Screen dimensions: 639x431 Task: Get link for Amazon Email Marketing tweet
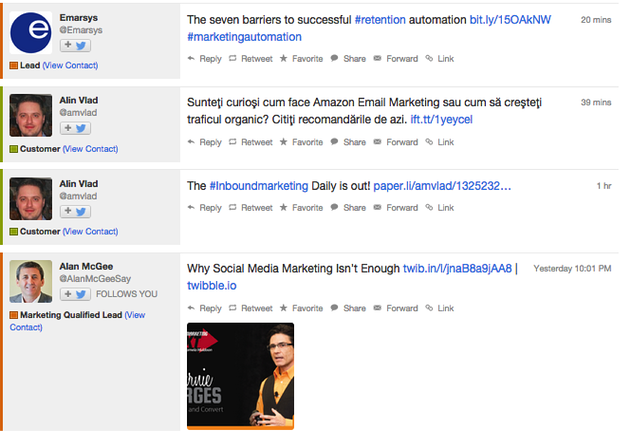(x=440, y=142)
